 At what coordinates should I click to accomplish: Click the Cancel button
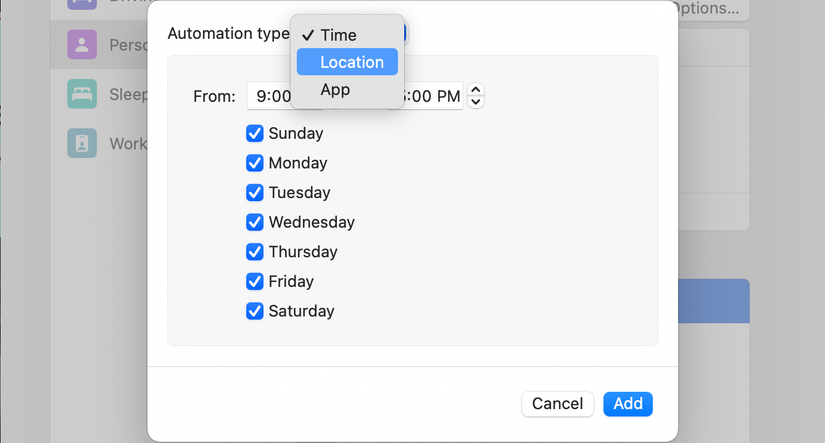[557, 404]
